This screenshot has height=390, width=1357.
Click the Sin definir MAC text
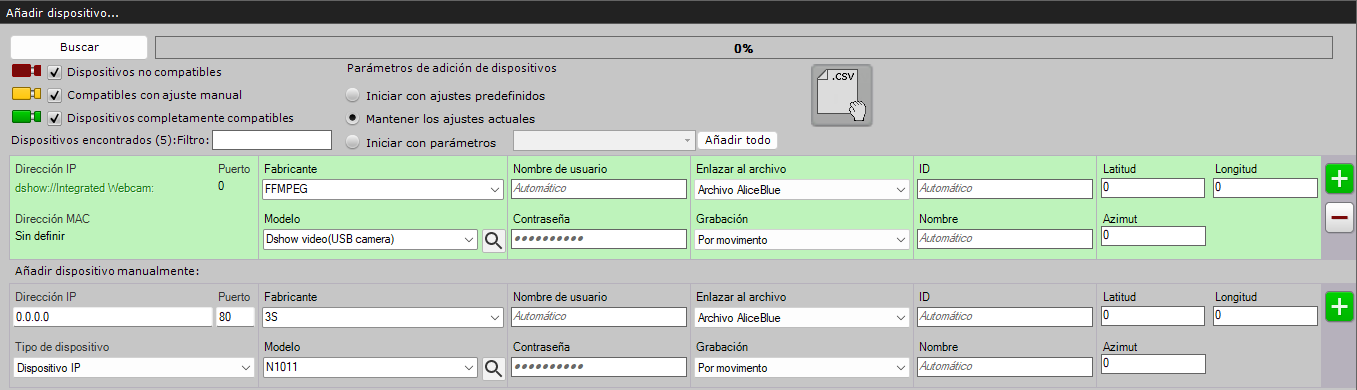[41, 236]
